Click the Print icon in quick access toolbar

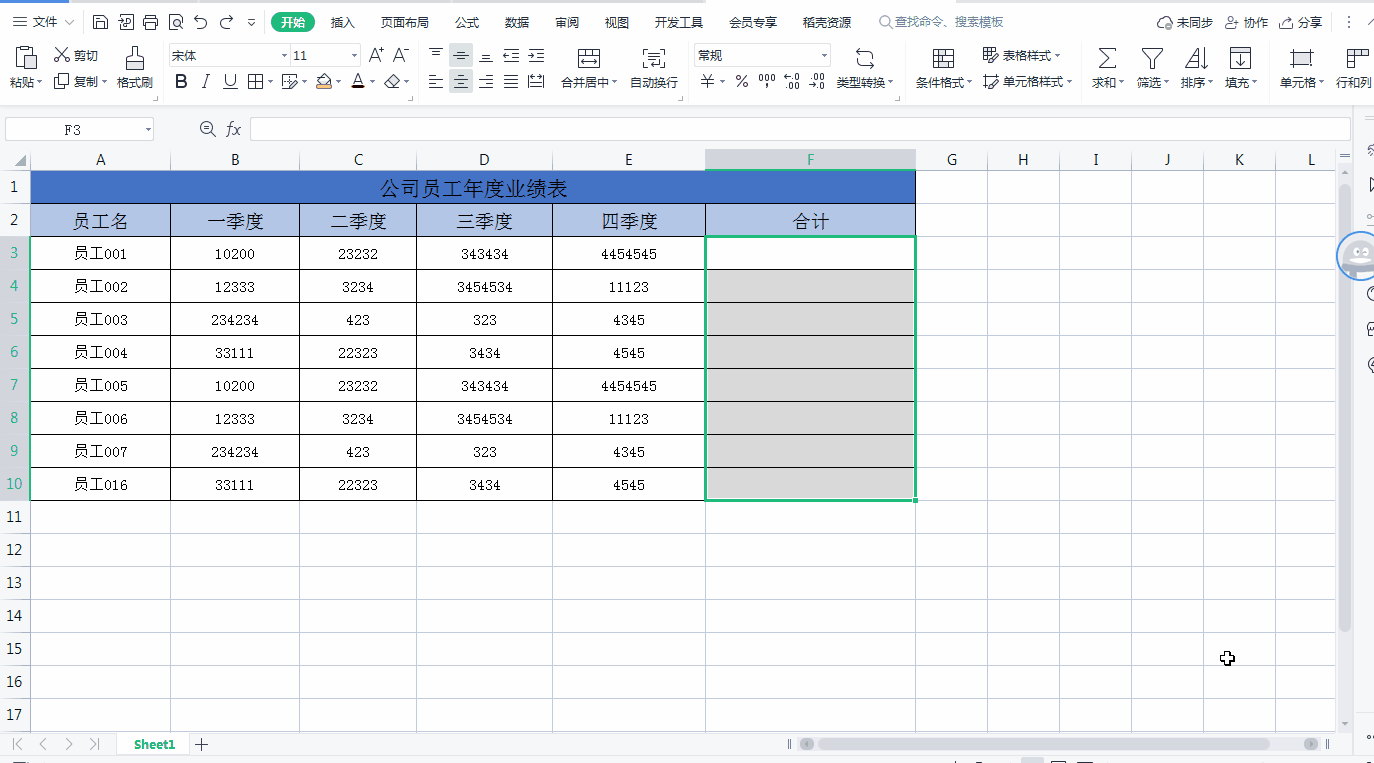tap(150, 22)
